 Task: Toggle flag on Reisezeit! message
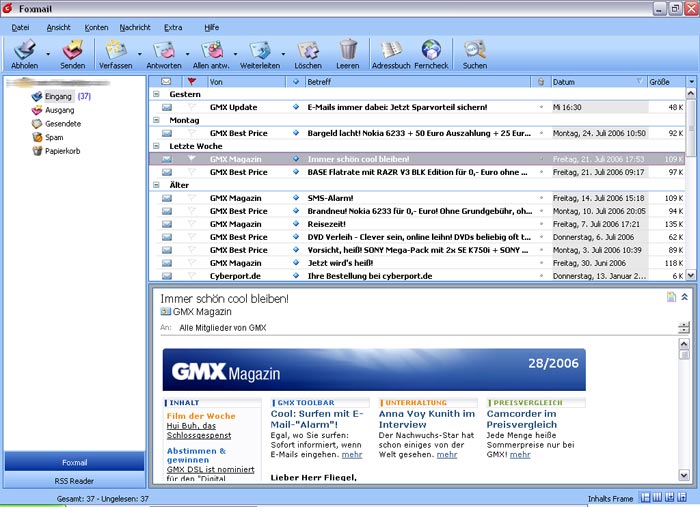click(192, 224)
